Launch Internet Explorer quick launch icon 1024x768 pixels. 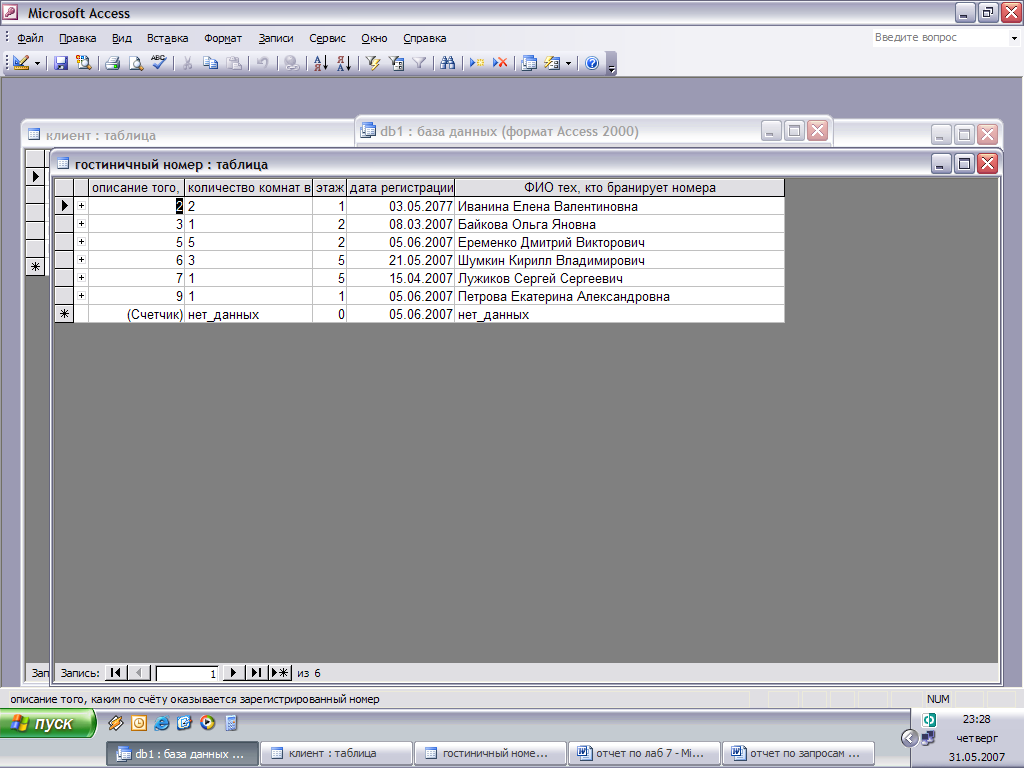[x=161, y=723]
